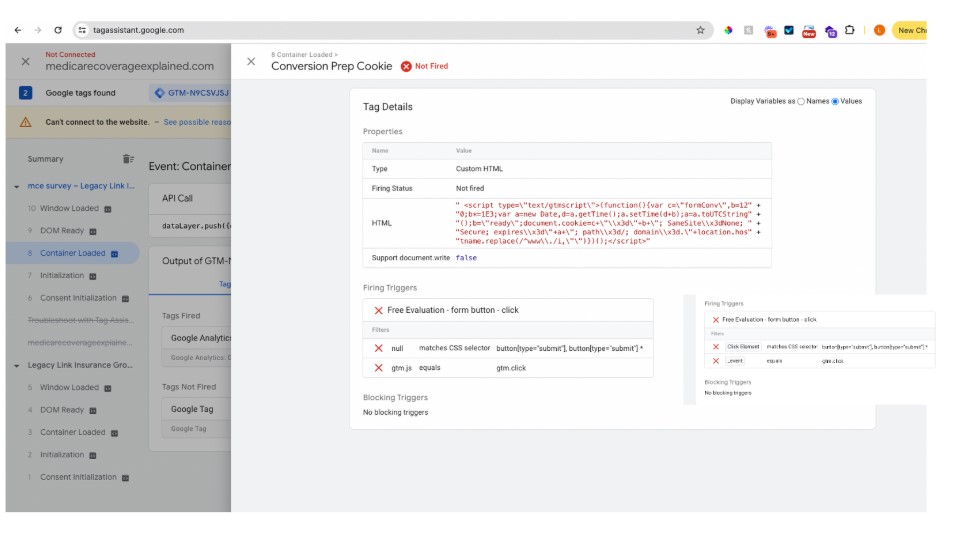The height and width of the screenshot is (540, 958).
Task: Open Free Evaluation - form button - click trigger
Action: (453, 310)
